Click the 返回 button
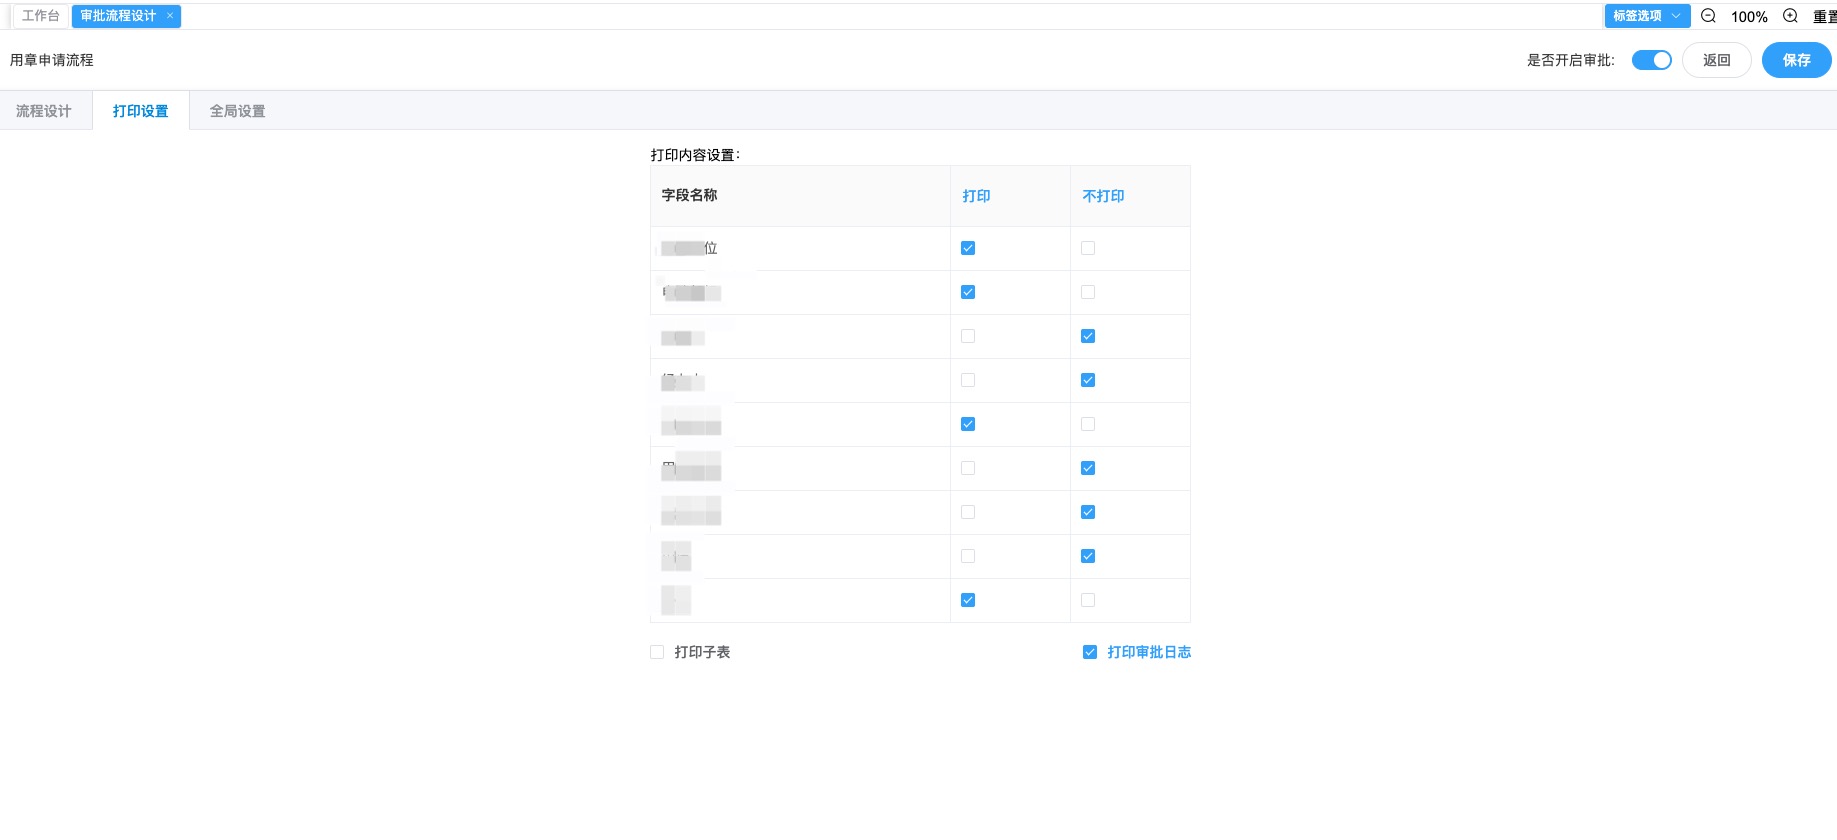Viewport: 1837px width, 840px height. pyautogui.click(x=1716, y=60)
